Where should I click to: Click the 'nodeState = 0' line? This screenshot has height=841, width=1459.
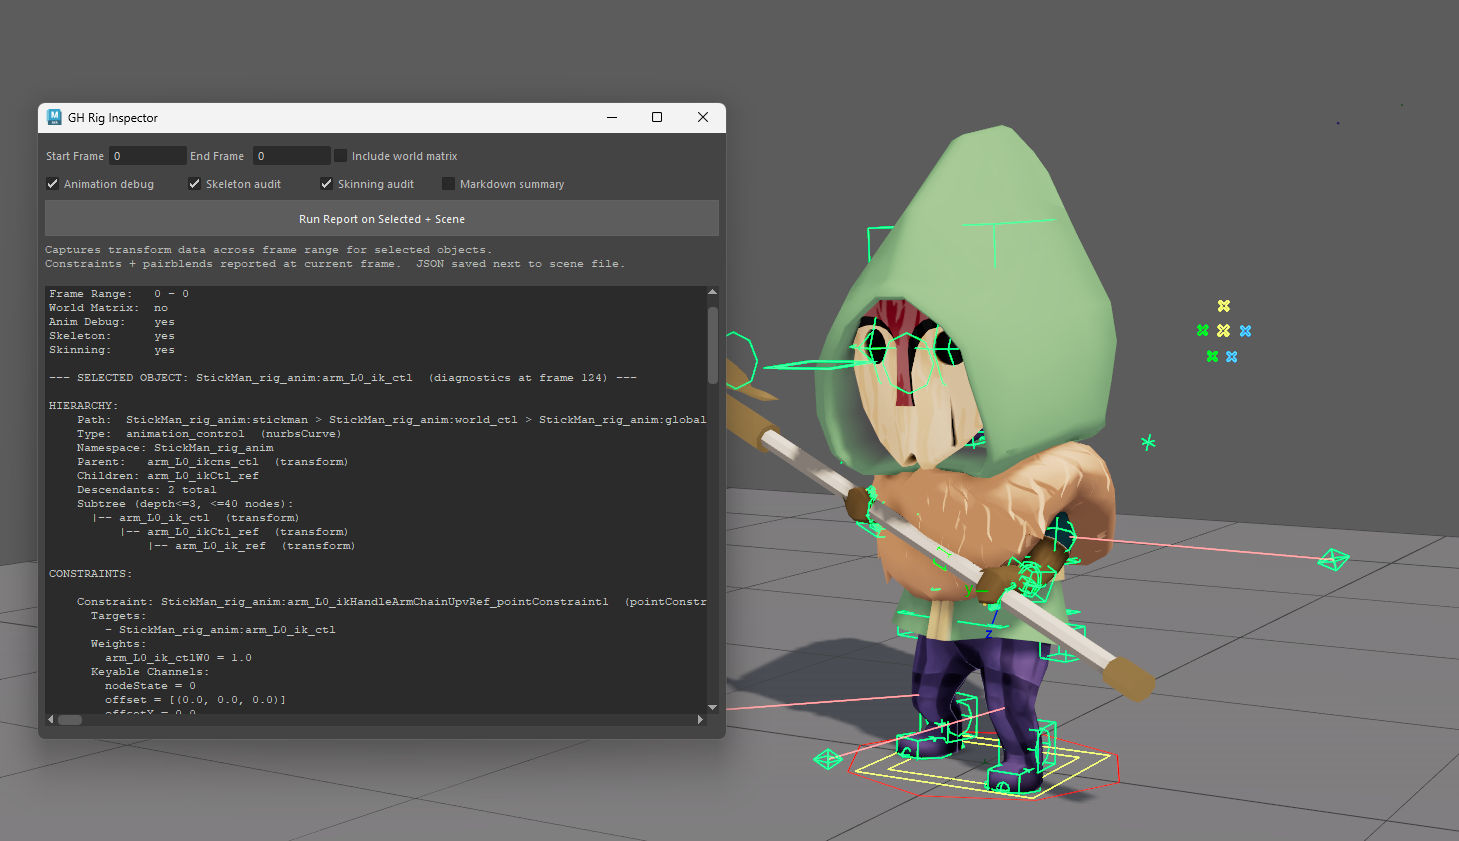pyautogui.click(x=150, y=685)
